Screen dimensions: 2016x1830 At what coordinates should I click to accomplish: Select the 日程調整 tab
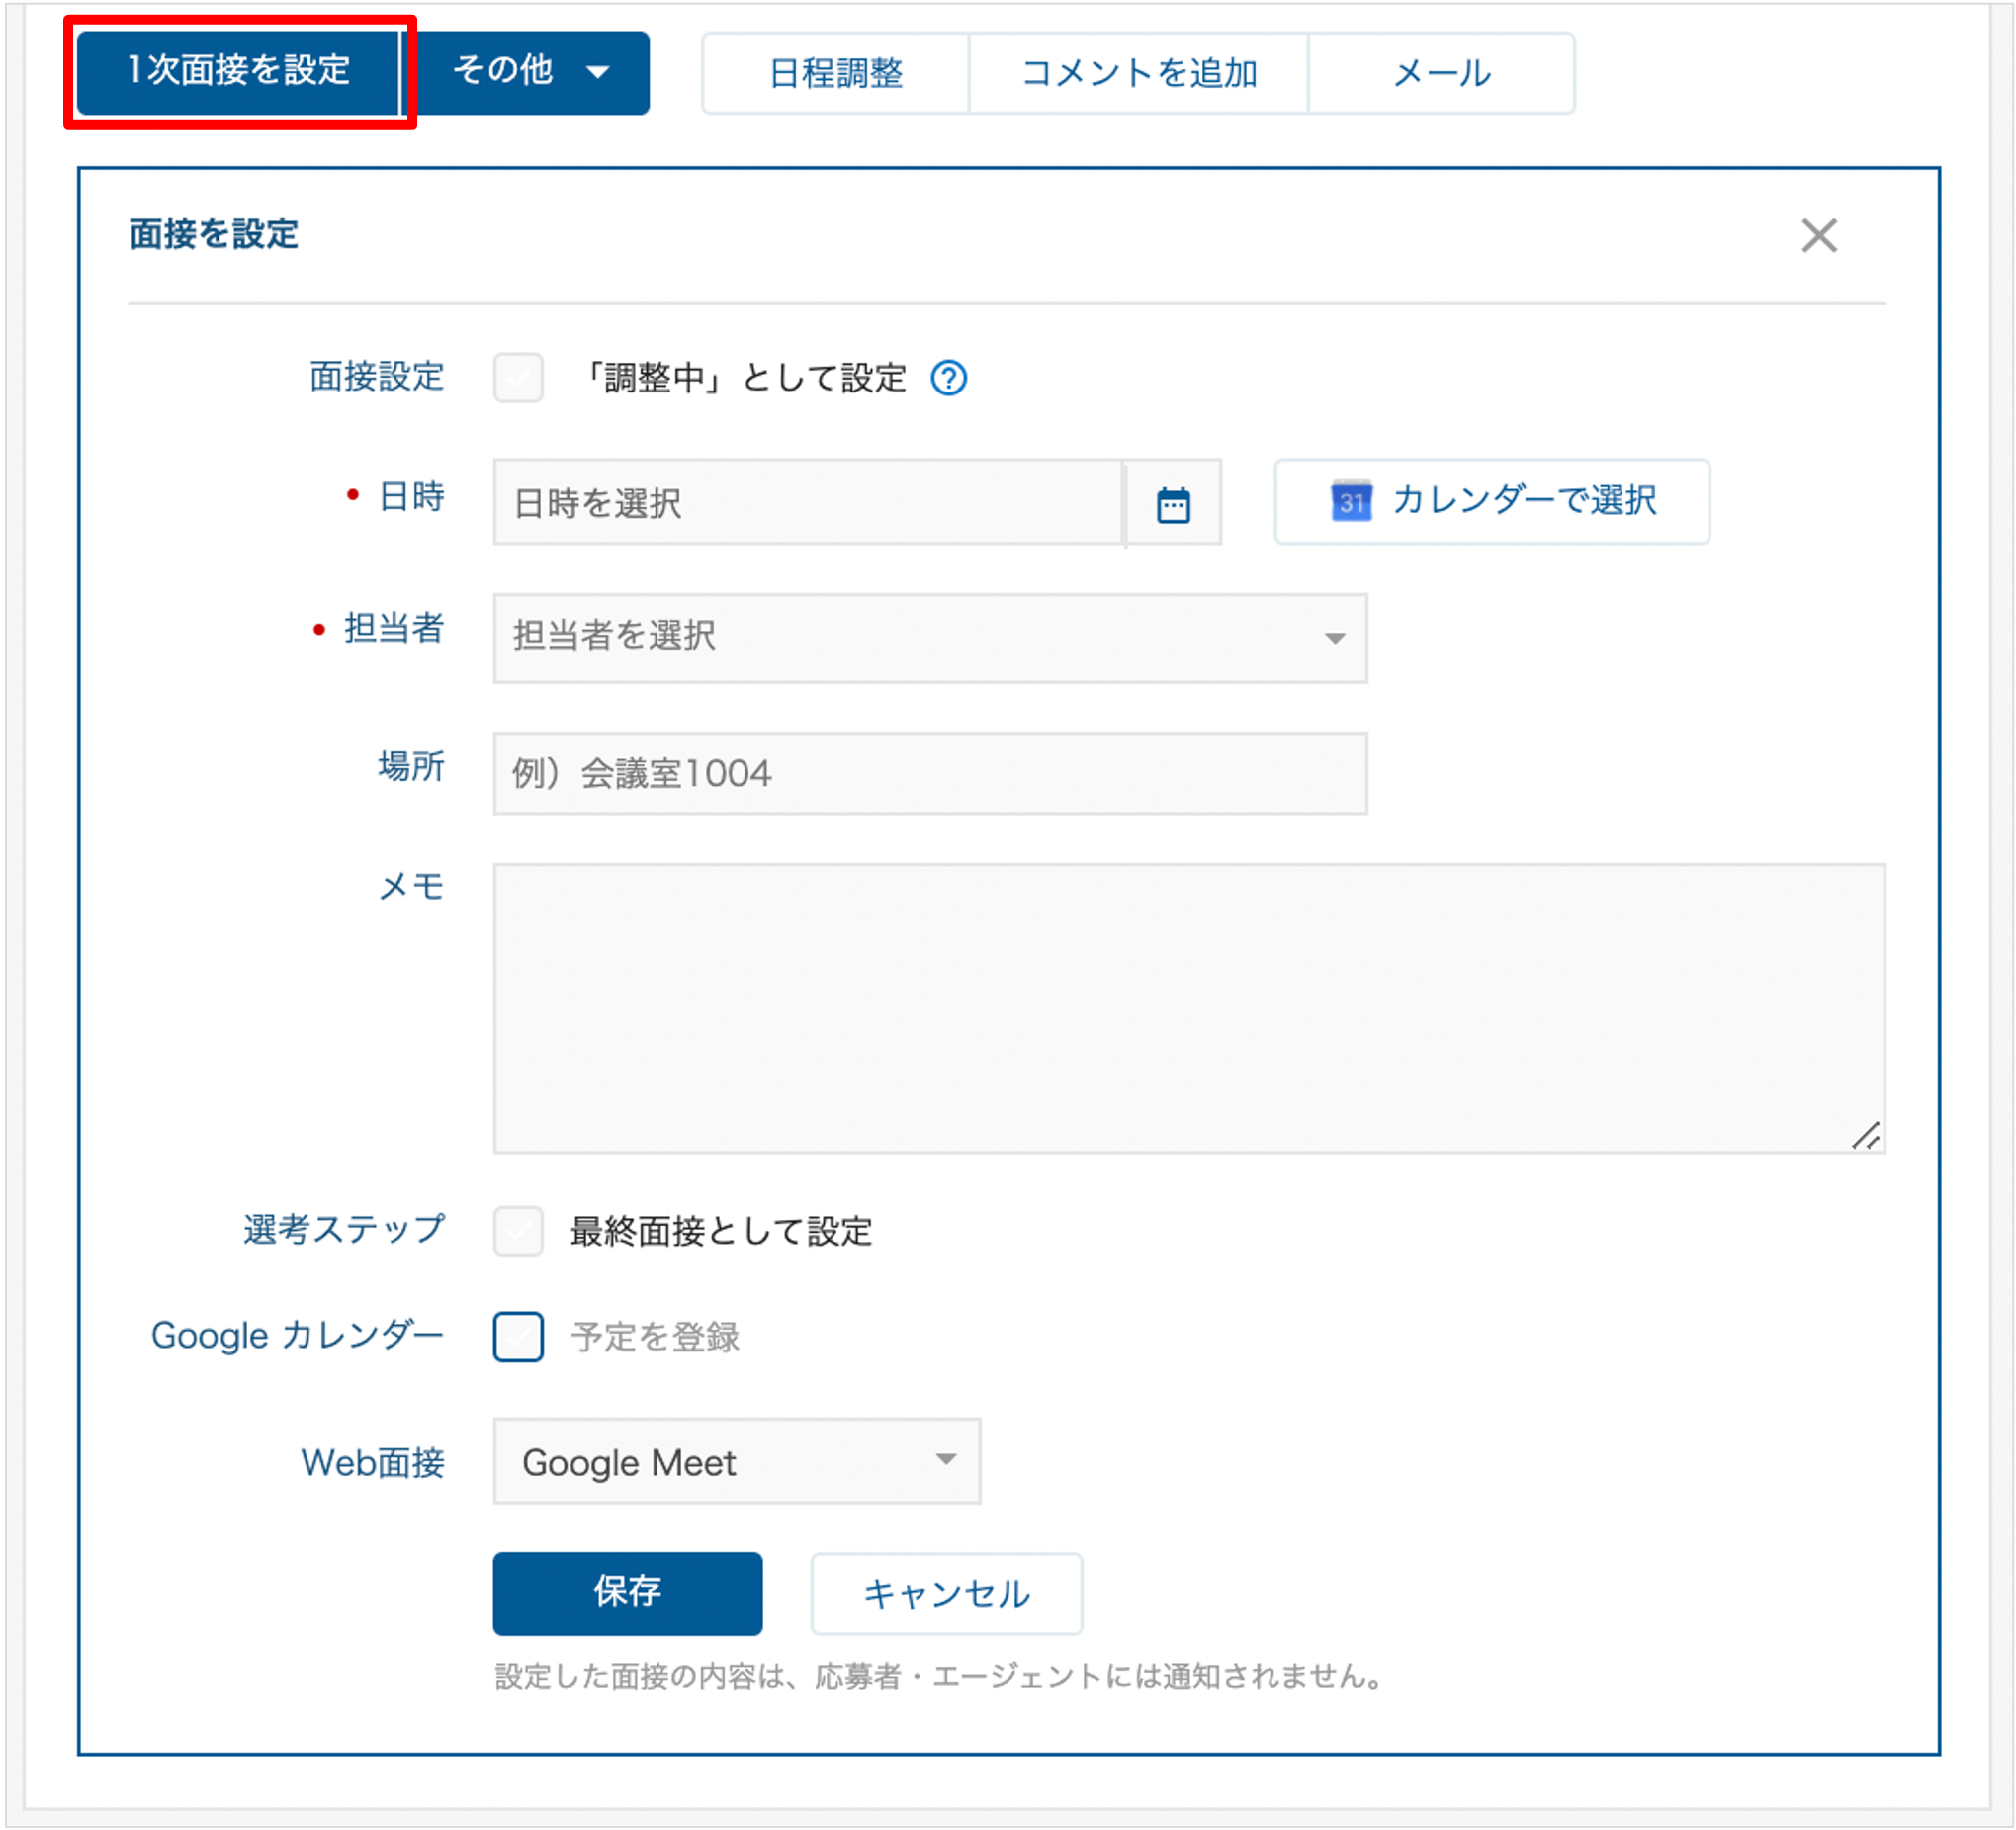click(x=836, y=73)
